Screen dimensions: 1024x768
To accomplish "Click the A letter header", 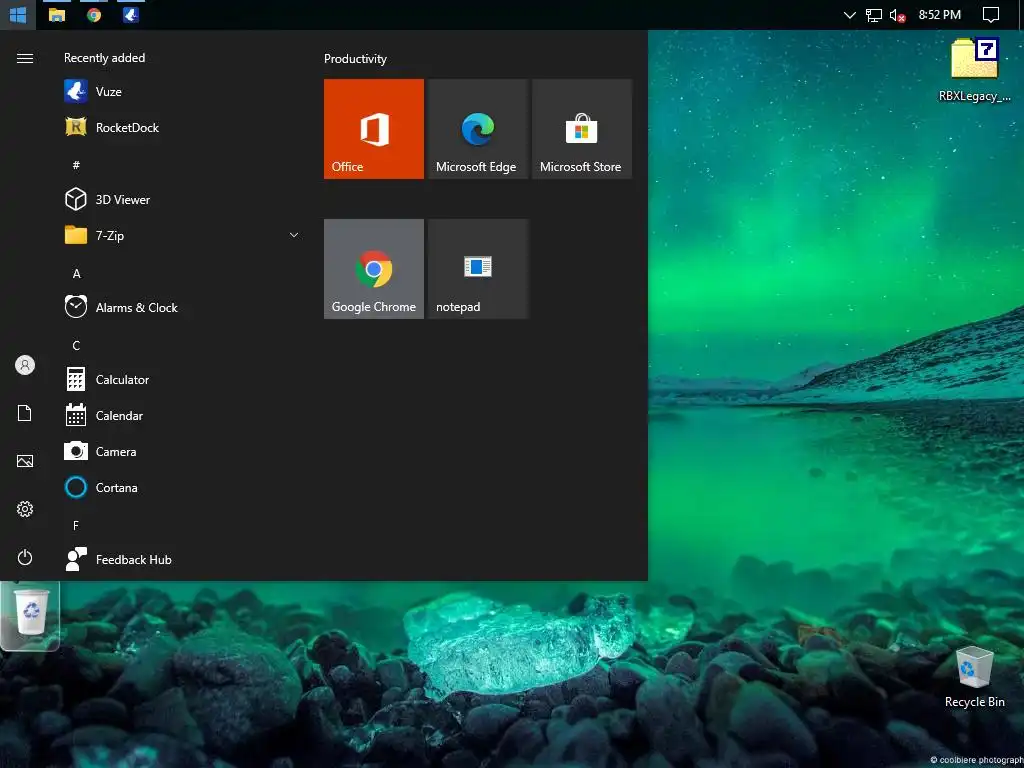I will click(76, 274).
